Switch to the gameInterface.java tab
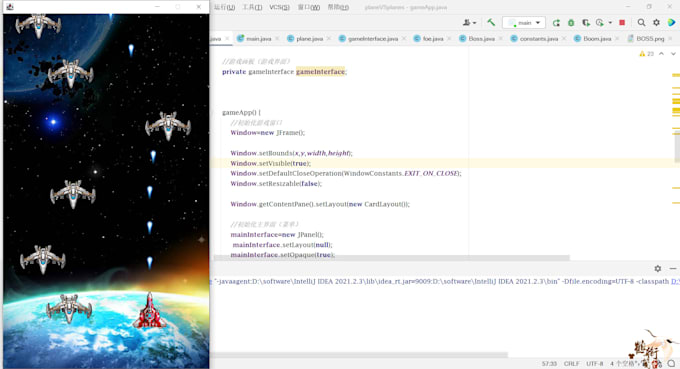 point(373,39)
